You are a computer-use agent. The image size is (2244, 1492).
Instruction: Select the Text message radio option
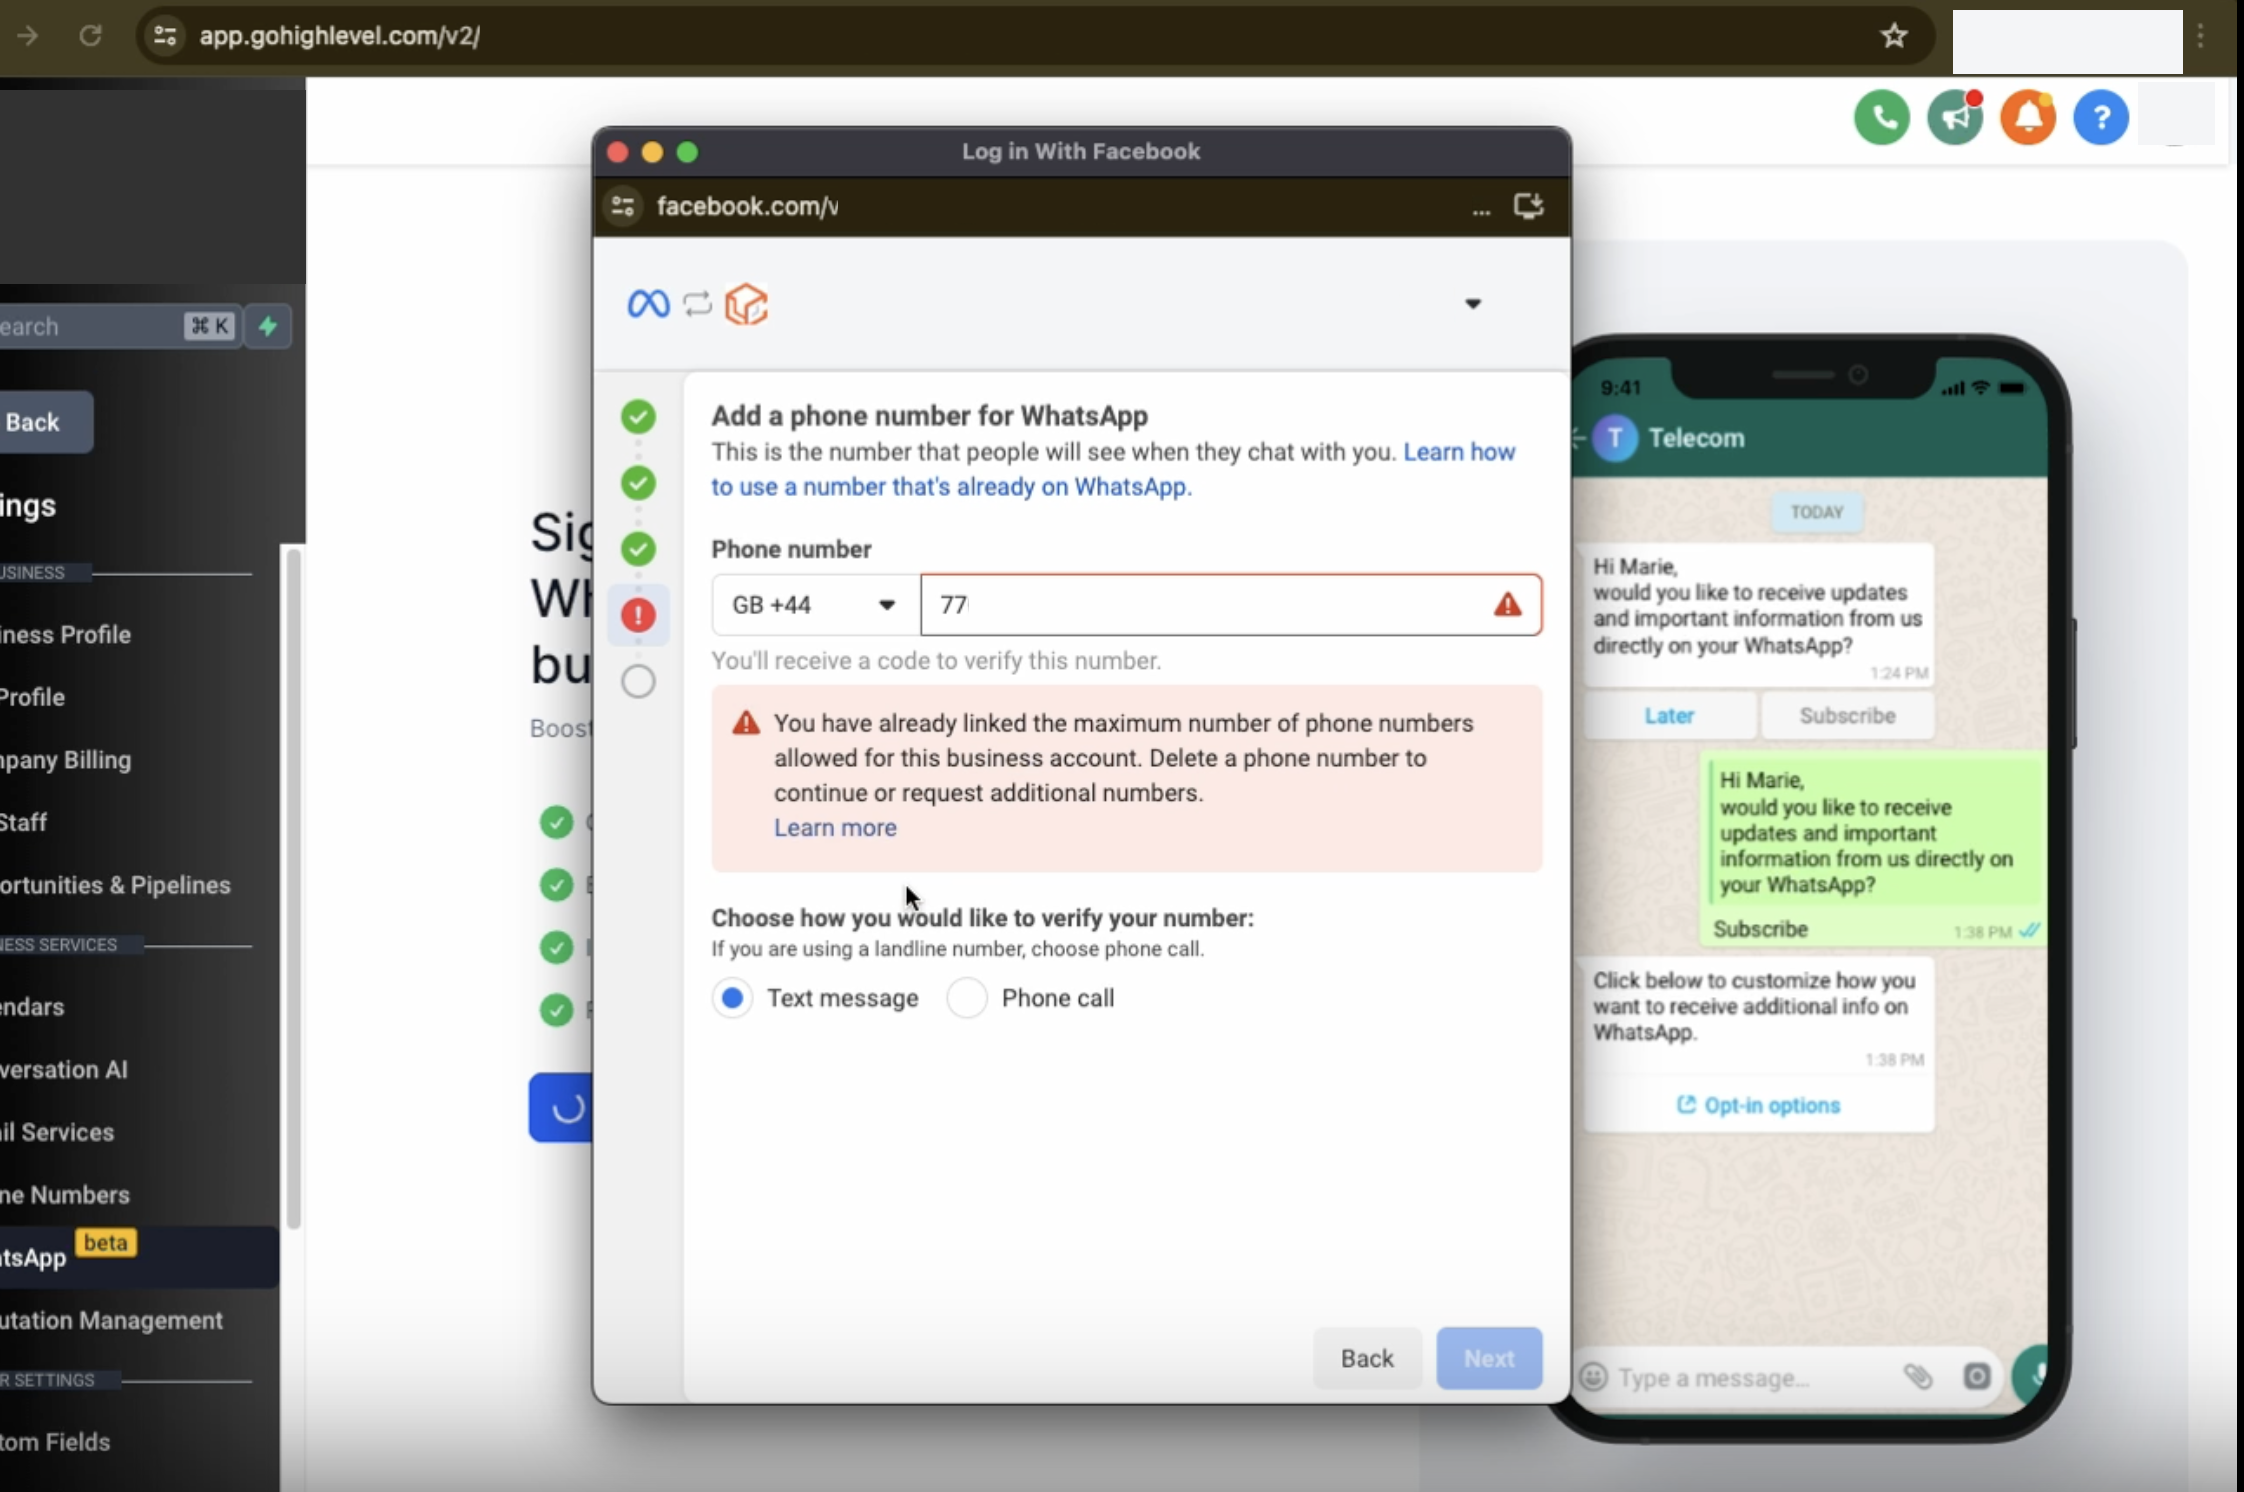[732, 998]
